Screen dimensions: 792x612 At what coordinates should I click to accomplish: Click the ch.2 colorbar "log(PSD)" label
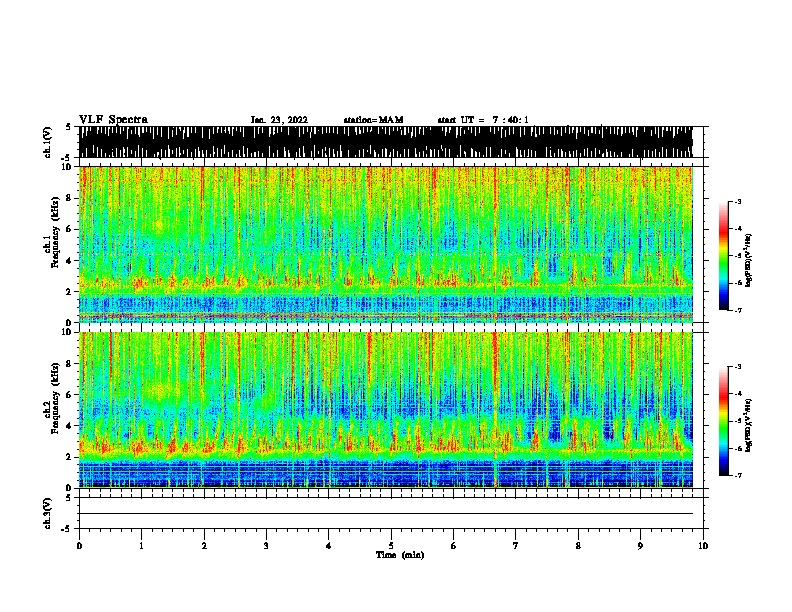click(x=749, y=425)
